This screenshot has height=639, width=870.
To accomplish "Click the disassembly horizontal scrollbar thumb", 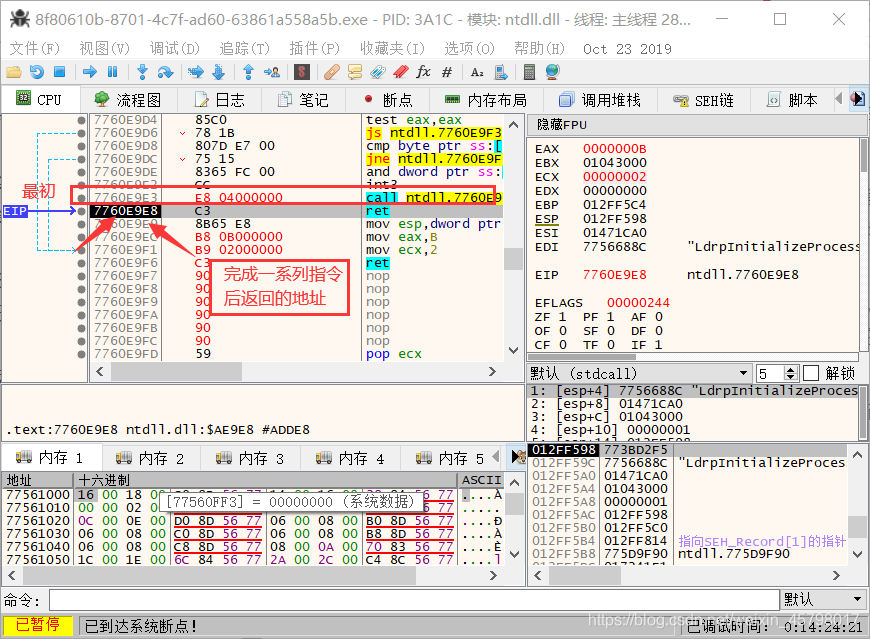I will point(176,371).
